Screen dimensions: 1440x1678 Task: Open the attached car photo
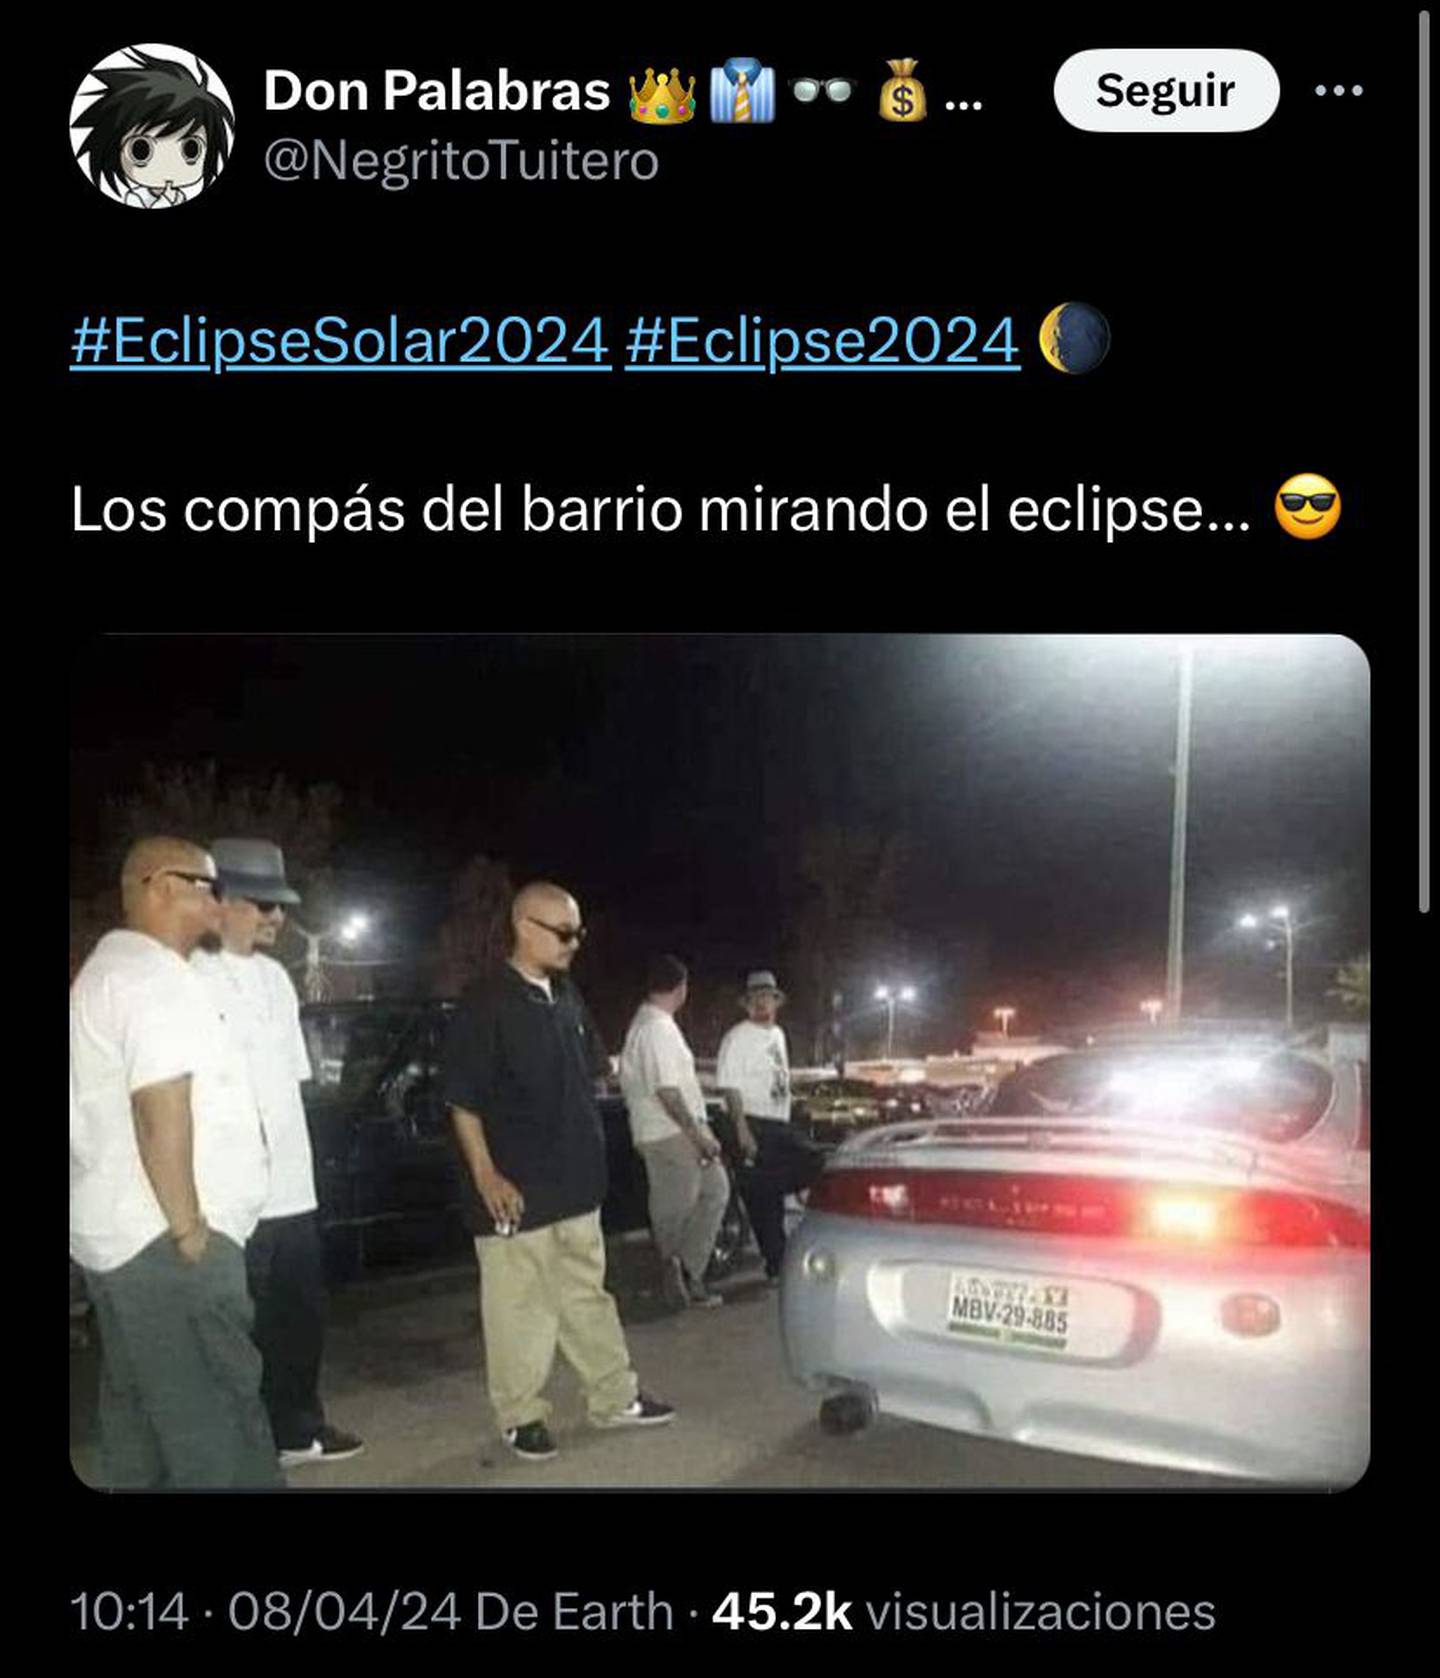[719, 1061]
